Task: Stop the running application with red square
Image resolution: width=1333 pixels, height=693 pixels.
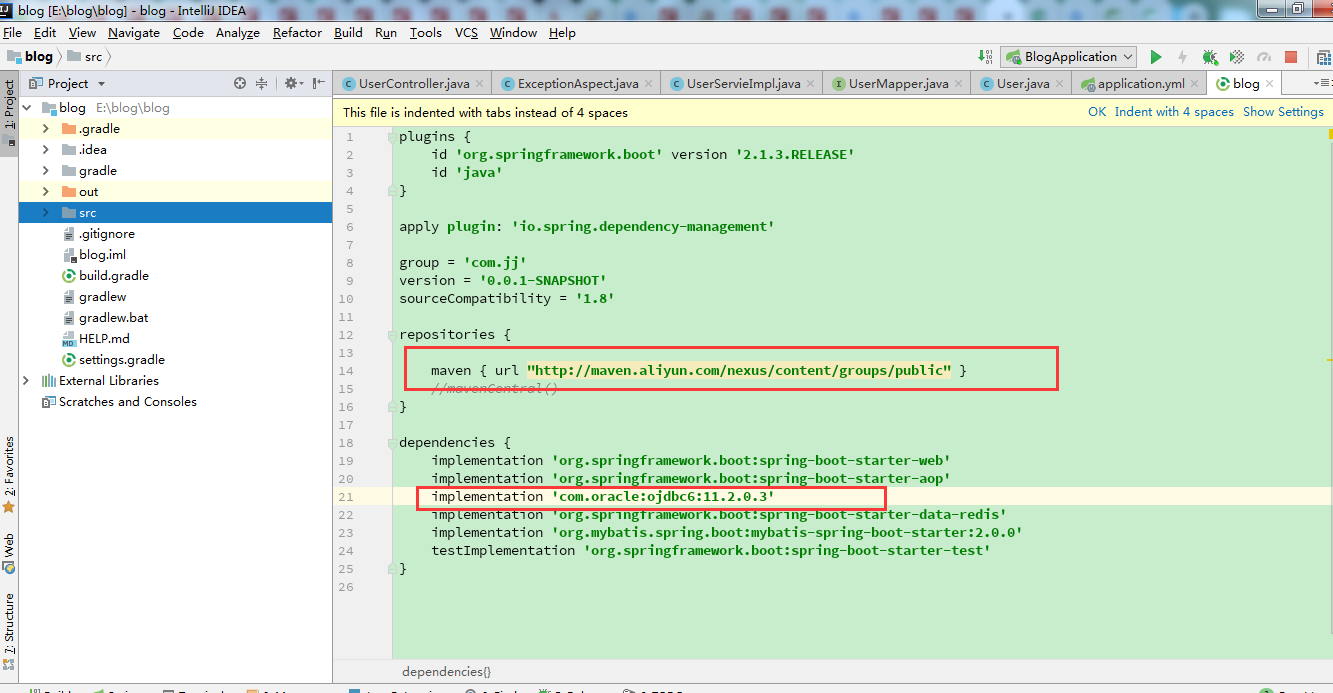Action: [1291, 57]
